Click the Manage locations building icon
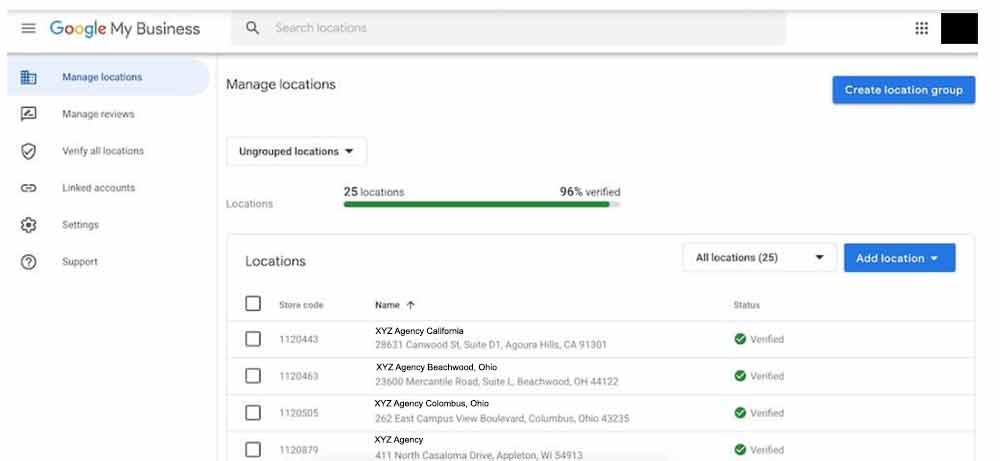The height and width of the screenshot is (461, 1000). [28, 77]
